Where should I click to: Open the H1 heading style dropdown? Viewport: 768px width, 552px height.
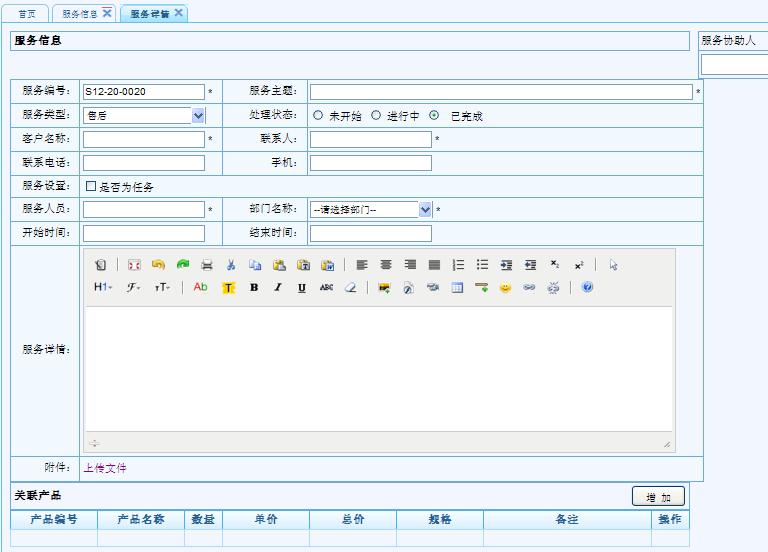(103, 288)
